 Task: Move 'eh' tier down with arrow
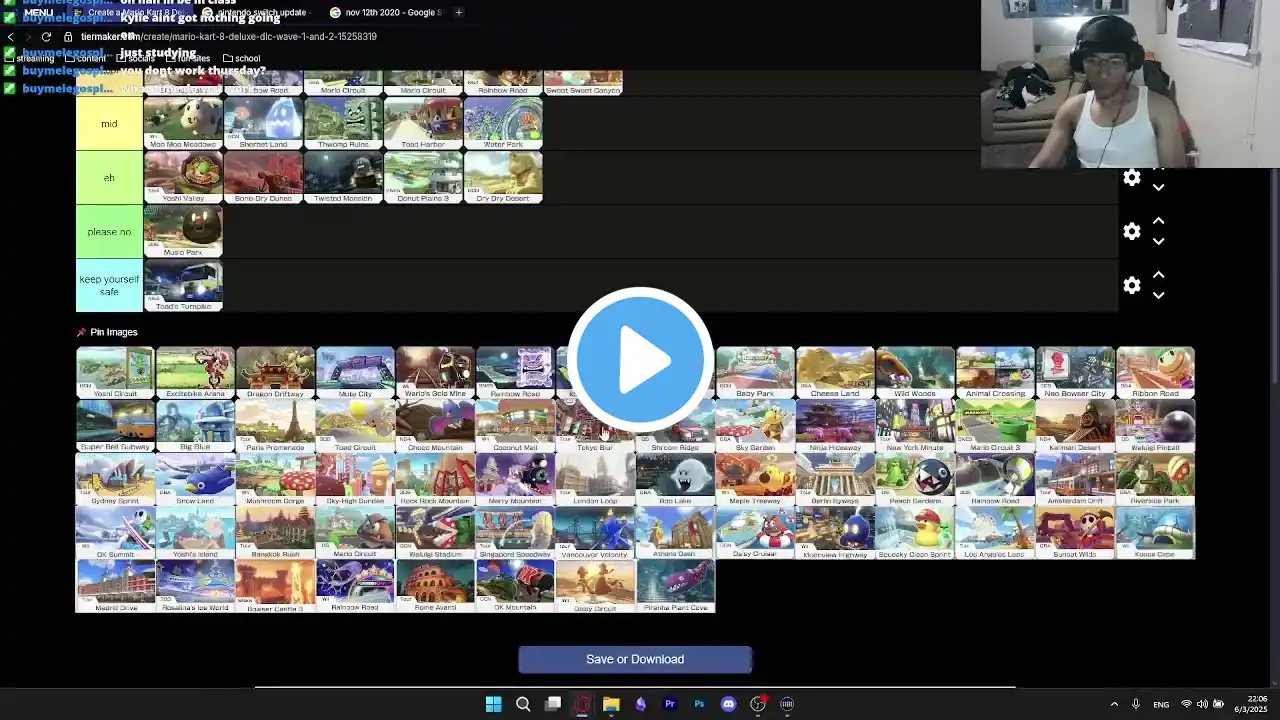coord(1158,187)
